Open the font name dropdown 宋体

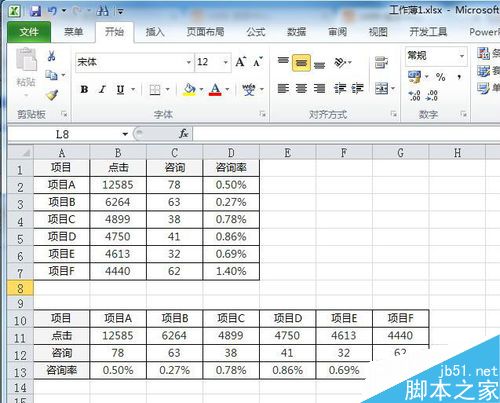coord(189,62)
